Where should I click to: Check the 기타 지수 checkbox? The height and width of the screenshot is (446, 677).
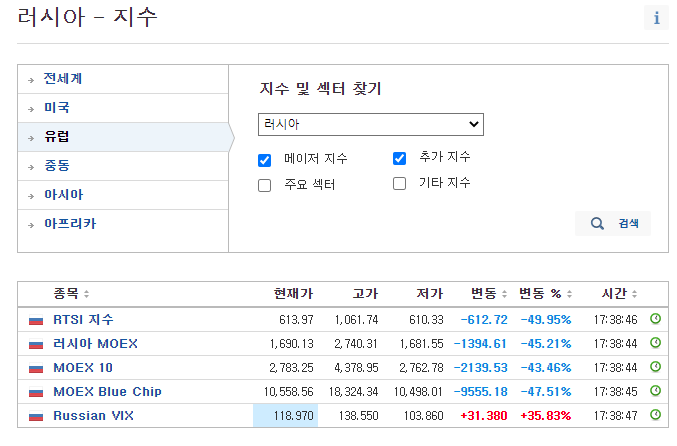point(399,183)
